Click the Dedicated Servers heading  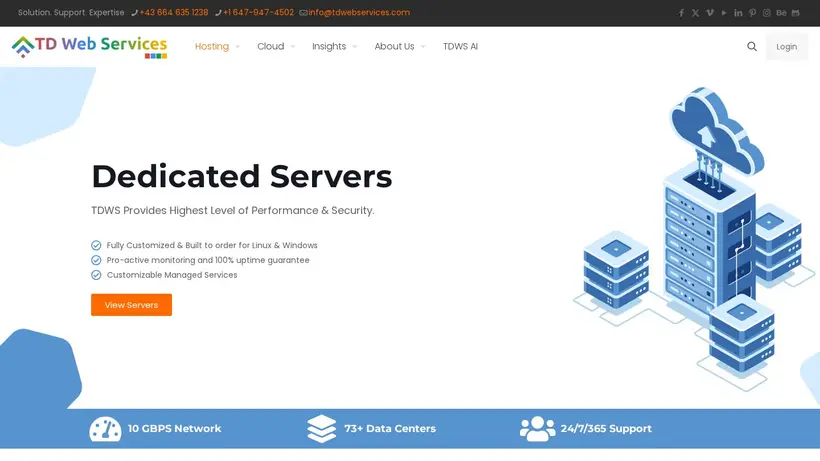click(x=242, y=176)
